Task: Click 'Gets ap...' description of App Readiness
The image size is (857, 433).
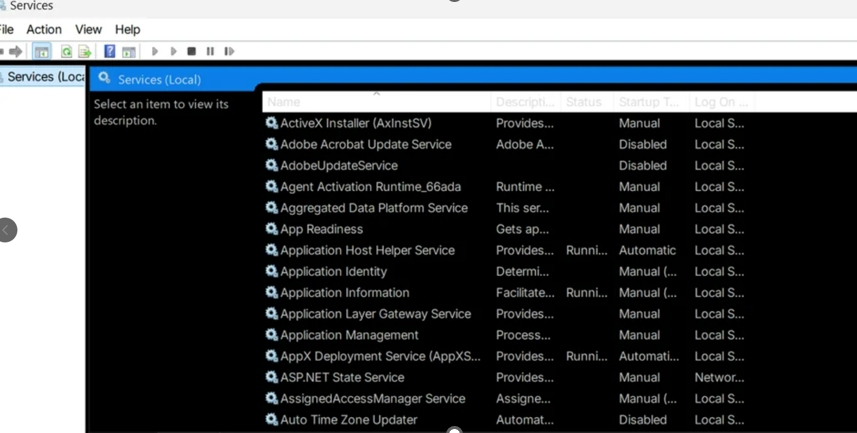Action: (x=522, y=229)
